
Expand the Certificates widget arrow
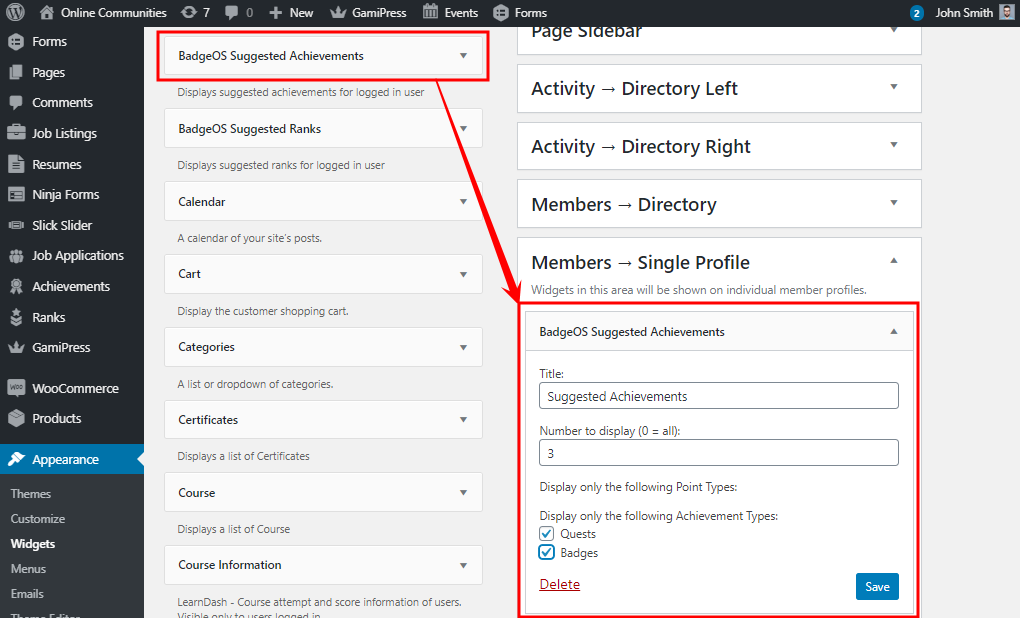coord(463,419)
